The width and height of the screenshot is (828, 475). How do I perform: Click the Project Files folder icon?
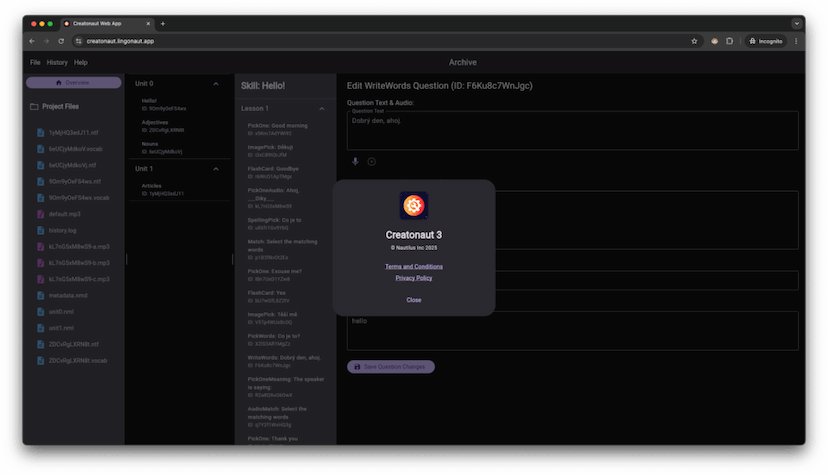click(x=34, y=107)
